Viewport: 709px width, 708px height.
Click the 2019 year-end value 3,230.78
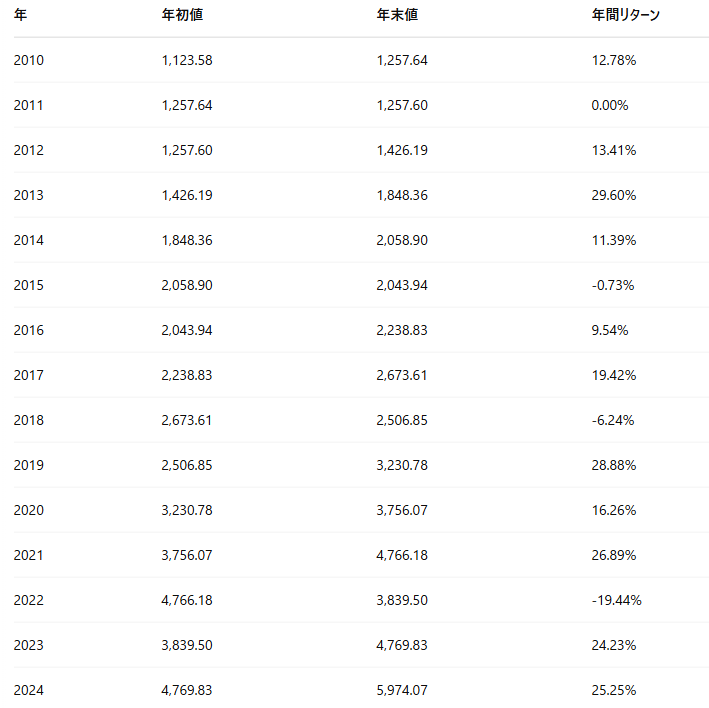pyautogui.click(x=402, y=465)
